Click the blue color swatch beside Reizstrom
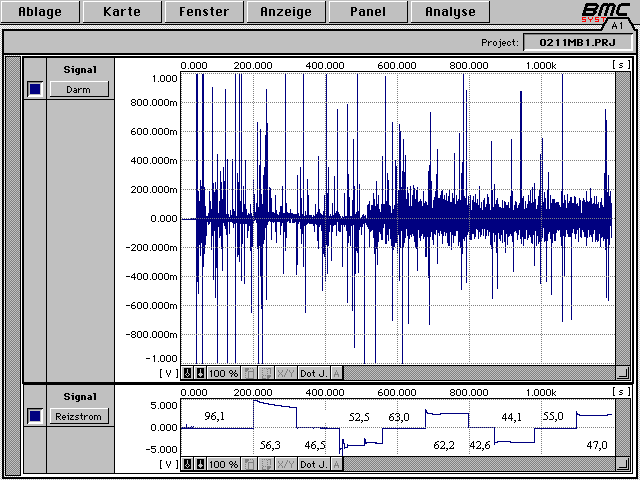 point(35,416)
